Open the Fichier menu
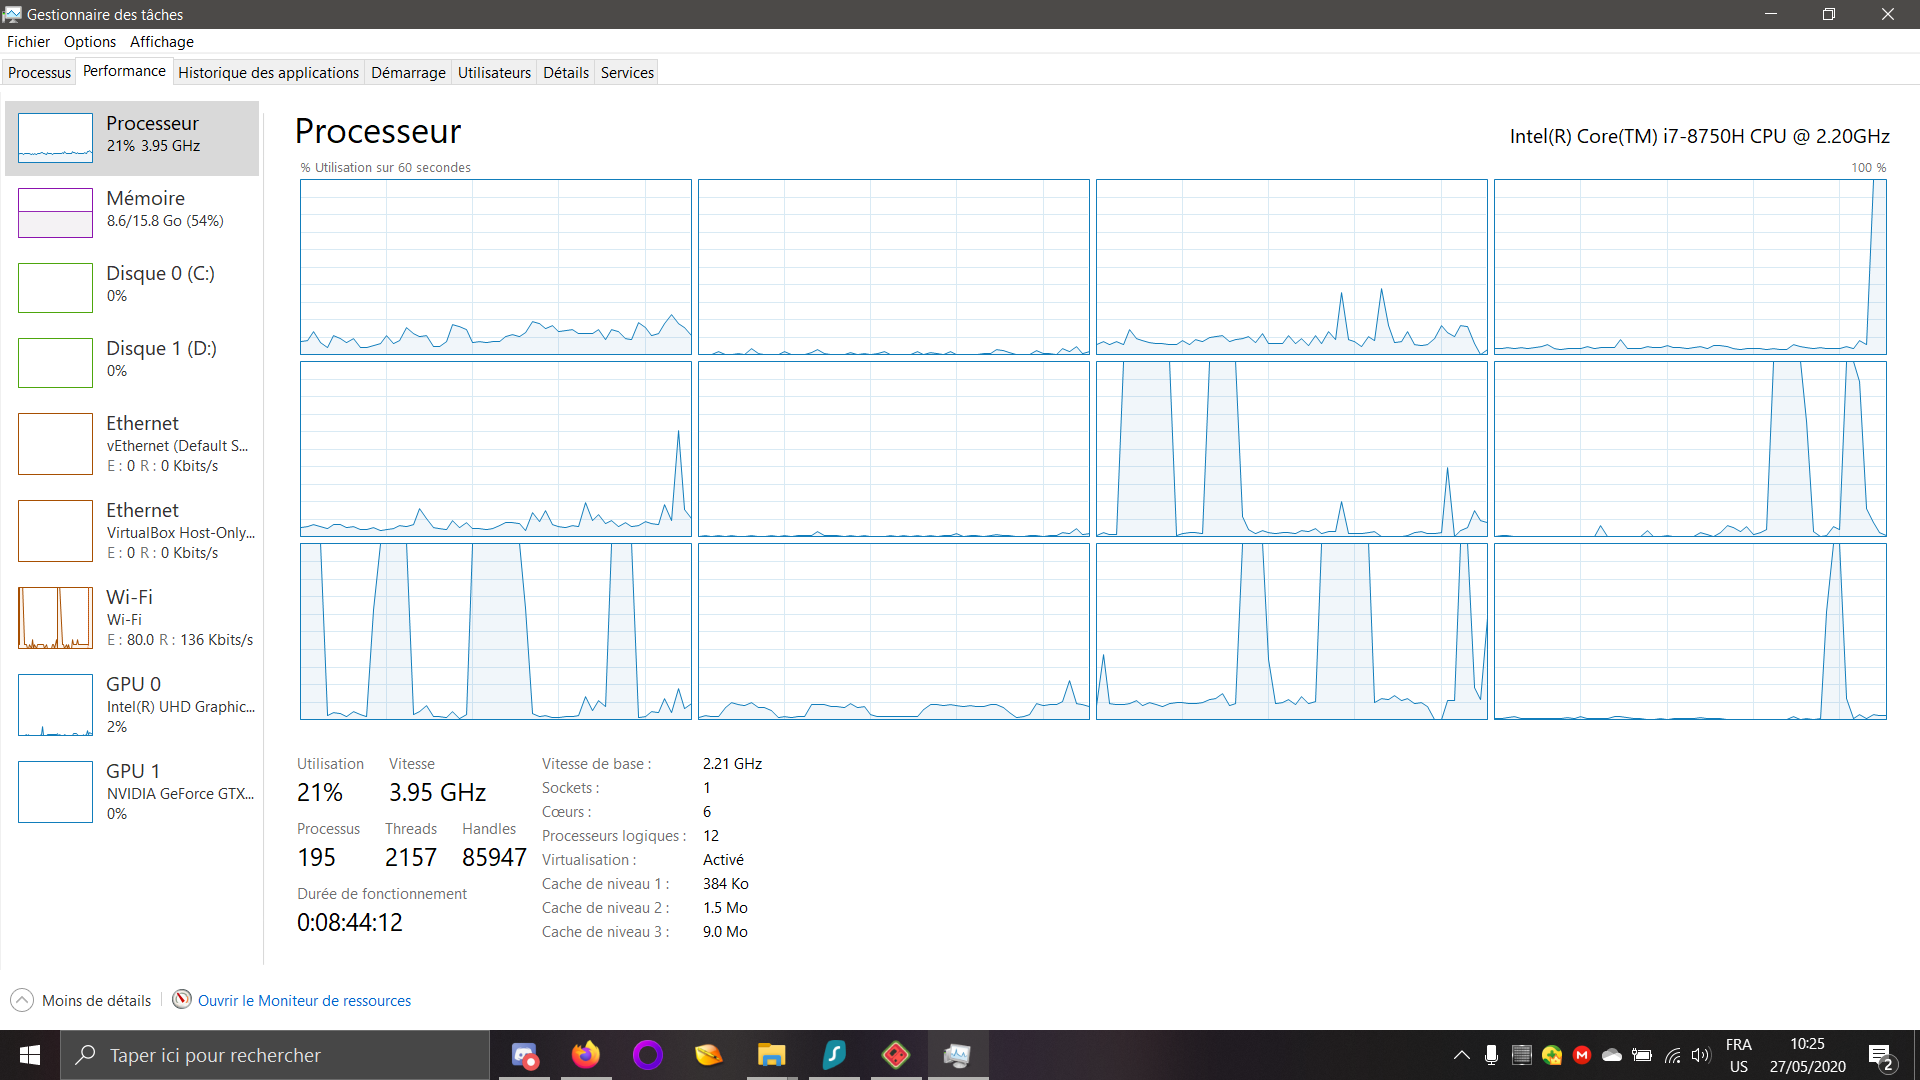The height and width of the screenshot is (1080, 1920). 28,41
